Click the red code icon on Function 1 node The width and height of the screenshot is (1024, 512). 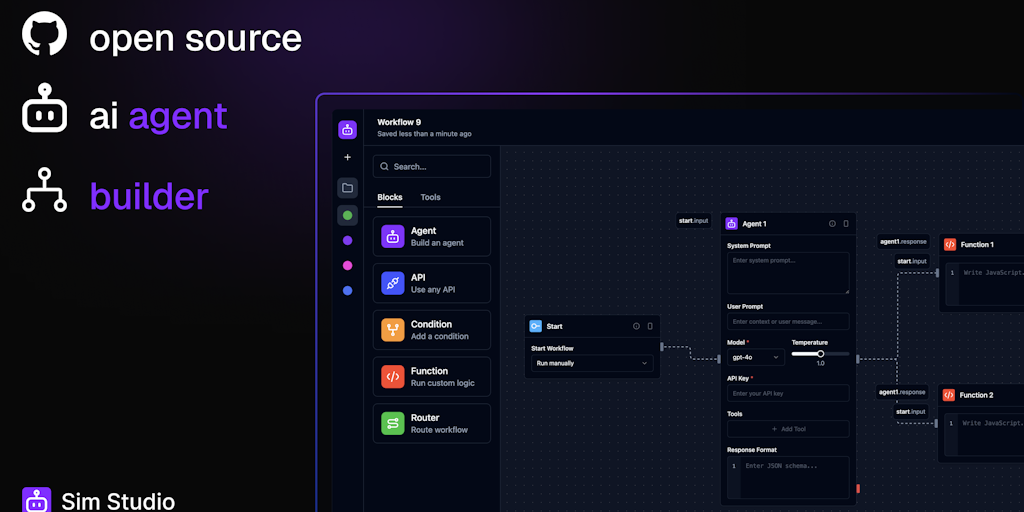click(x=950, y=244)
